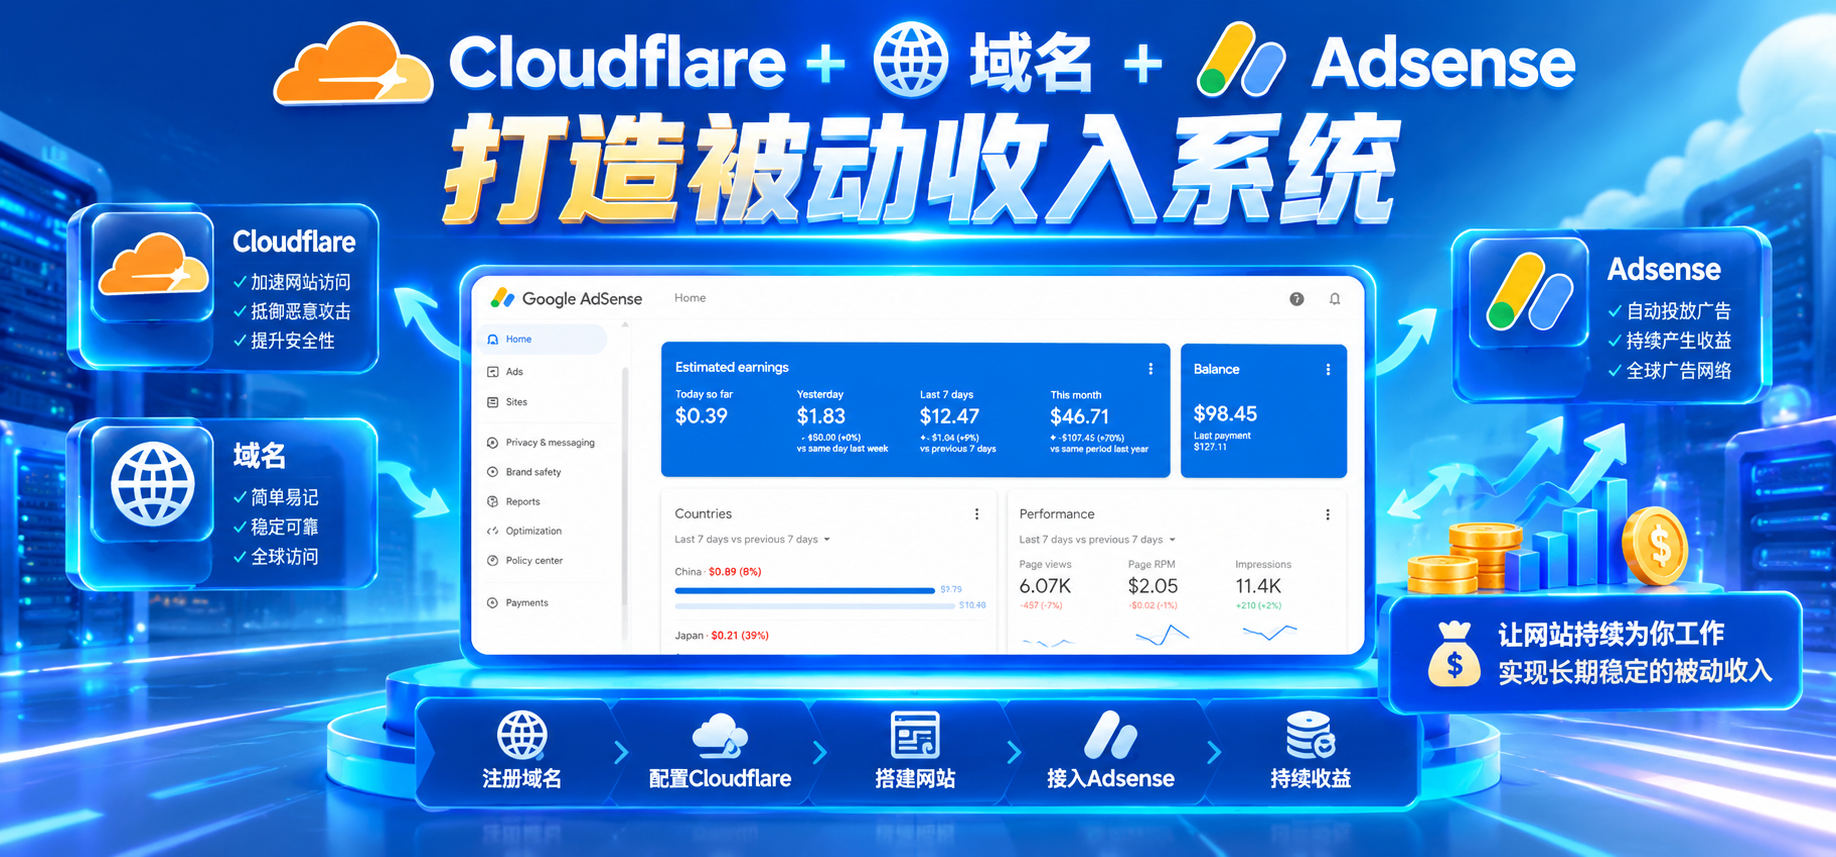Click the globe icon in the 域名 feature card

[x=153, y=485]
